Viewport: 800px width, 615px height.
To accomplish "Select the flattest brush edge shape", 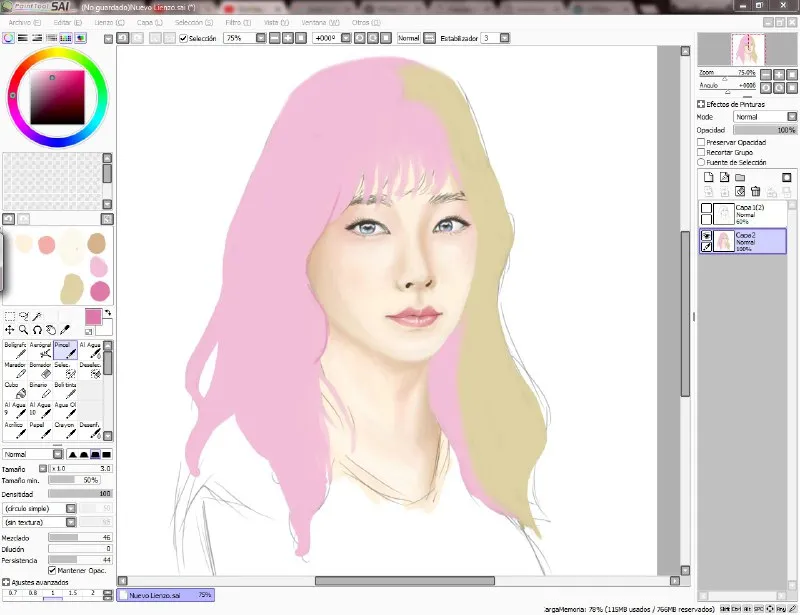I will [x=106, y=454].
